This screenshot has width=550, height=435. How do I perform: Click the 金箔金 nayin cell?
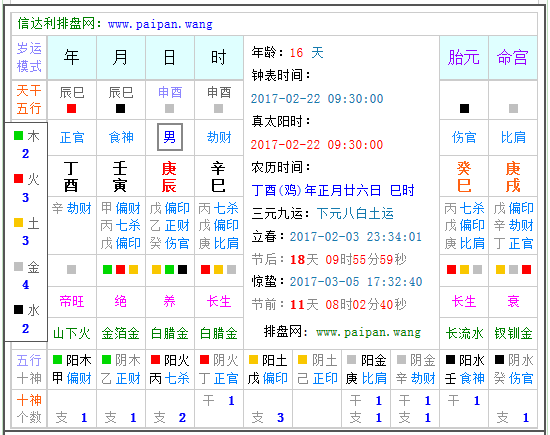(x=121, y=333)
